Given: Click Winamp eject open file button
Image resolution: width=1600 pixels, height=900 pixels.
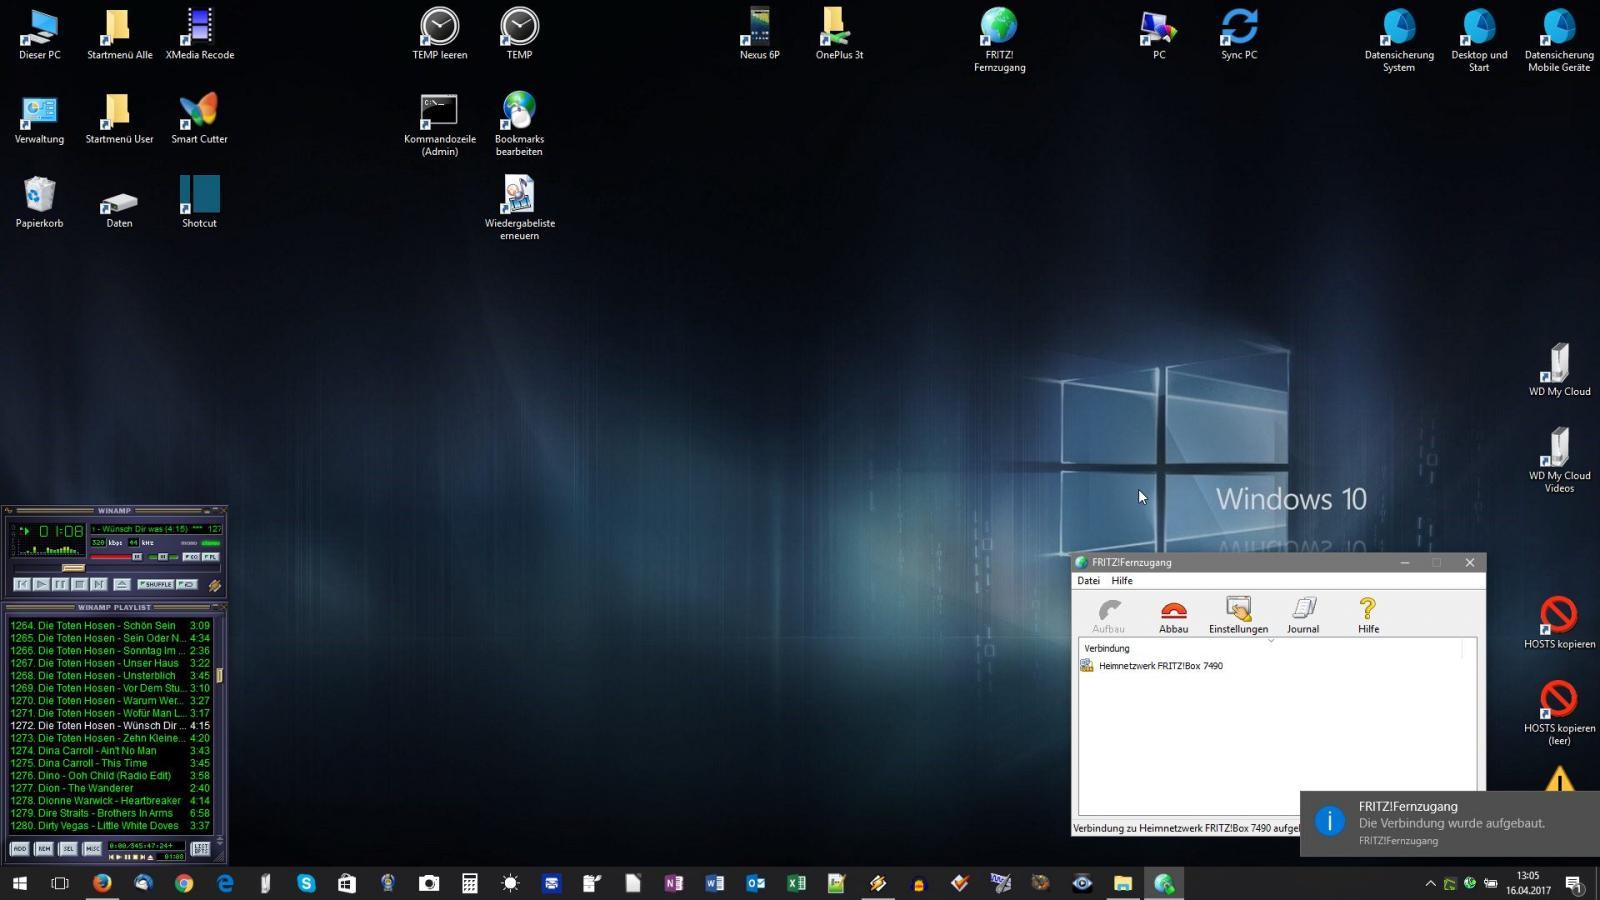Looking at the screenshot, I should (x=122, y=584).
